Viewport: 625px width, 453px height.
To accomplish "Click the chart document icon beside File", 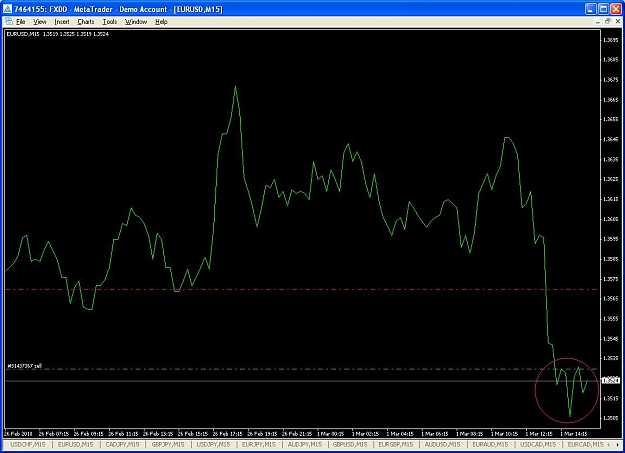I will pos(9,22).
